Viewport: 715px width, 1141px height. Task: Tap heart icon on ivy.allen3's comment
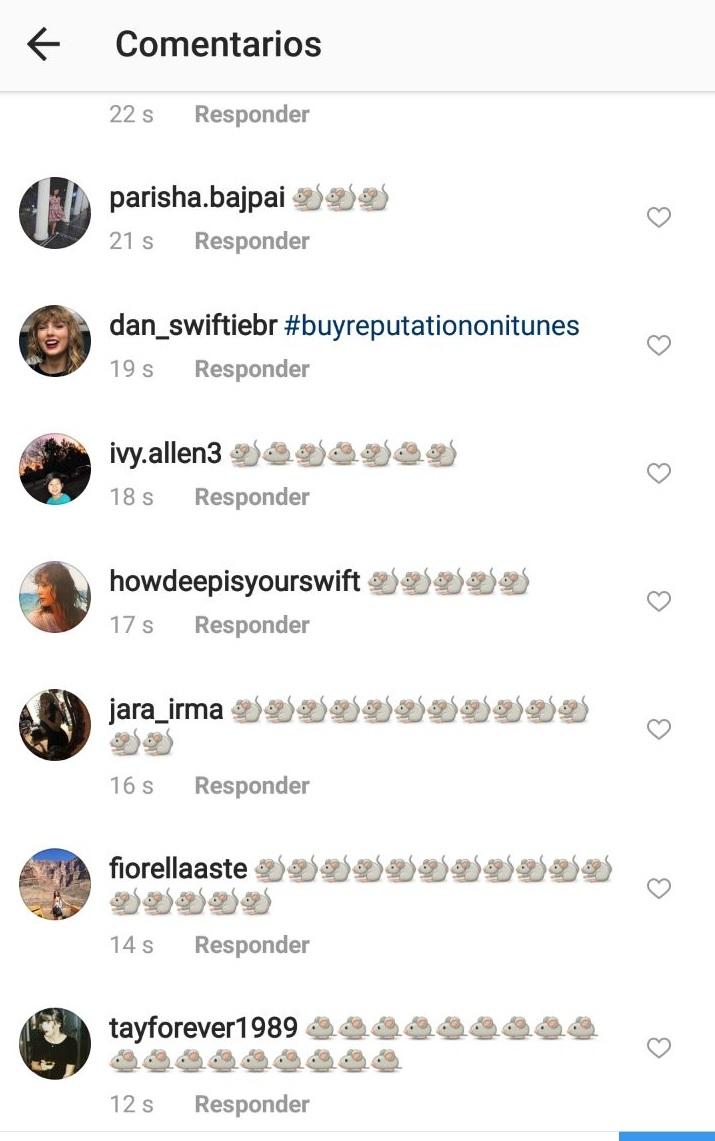[658, 473]
